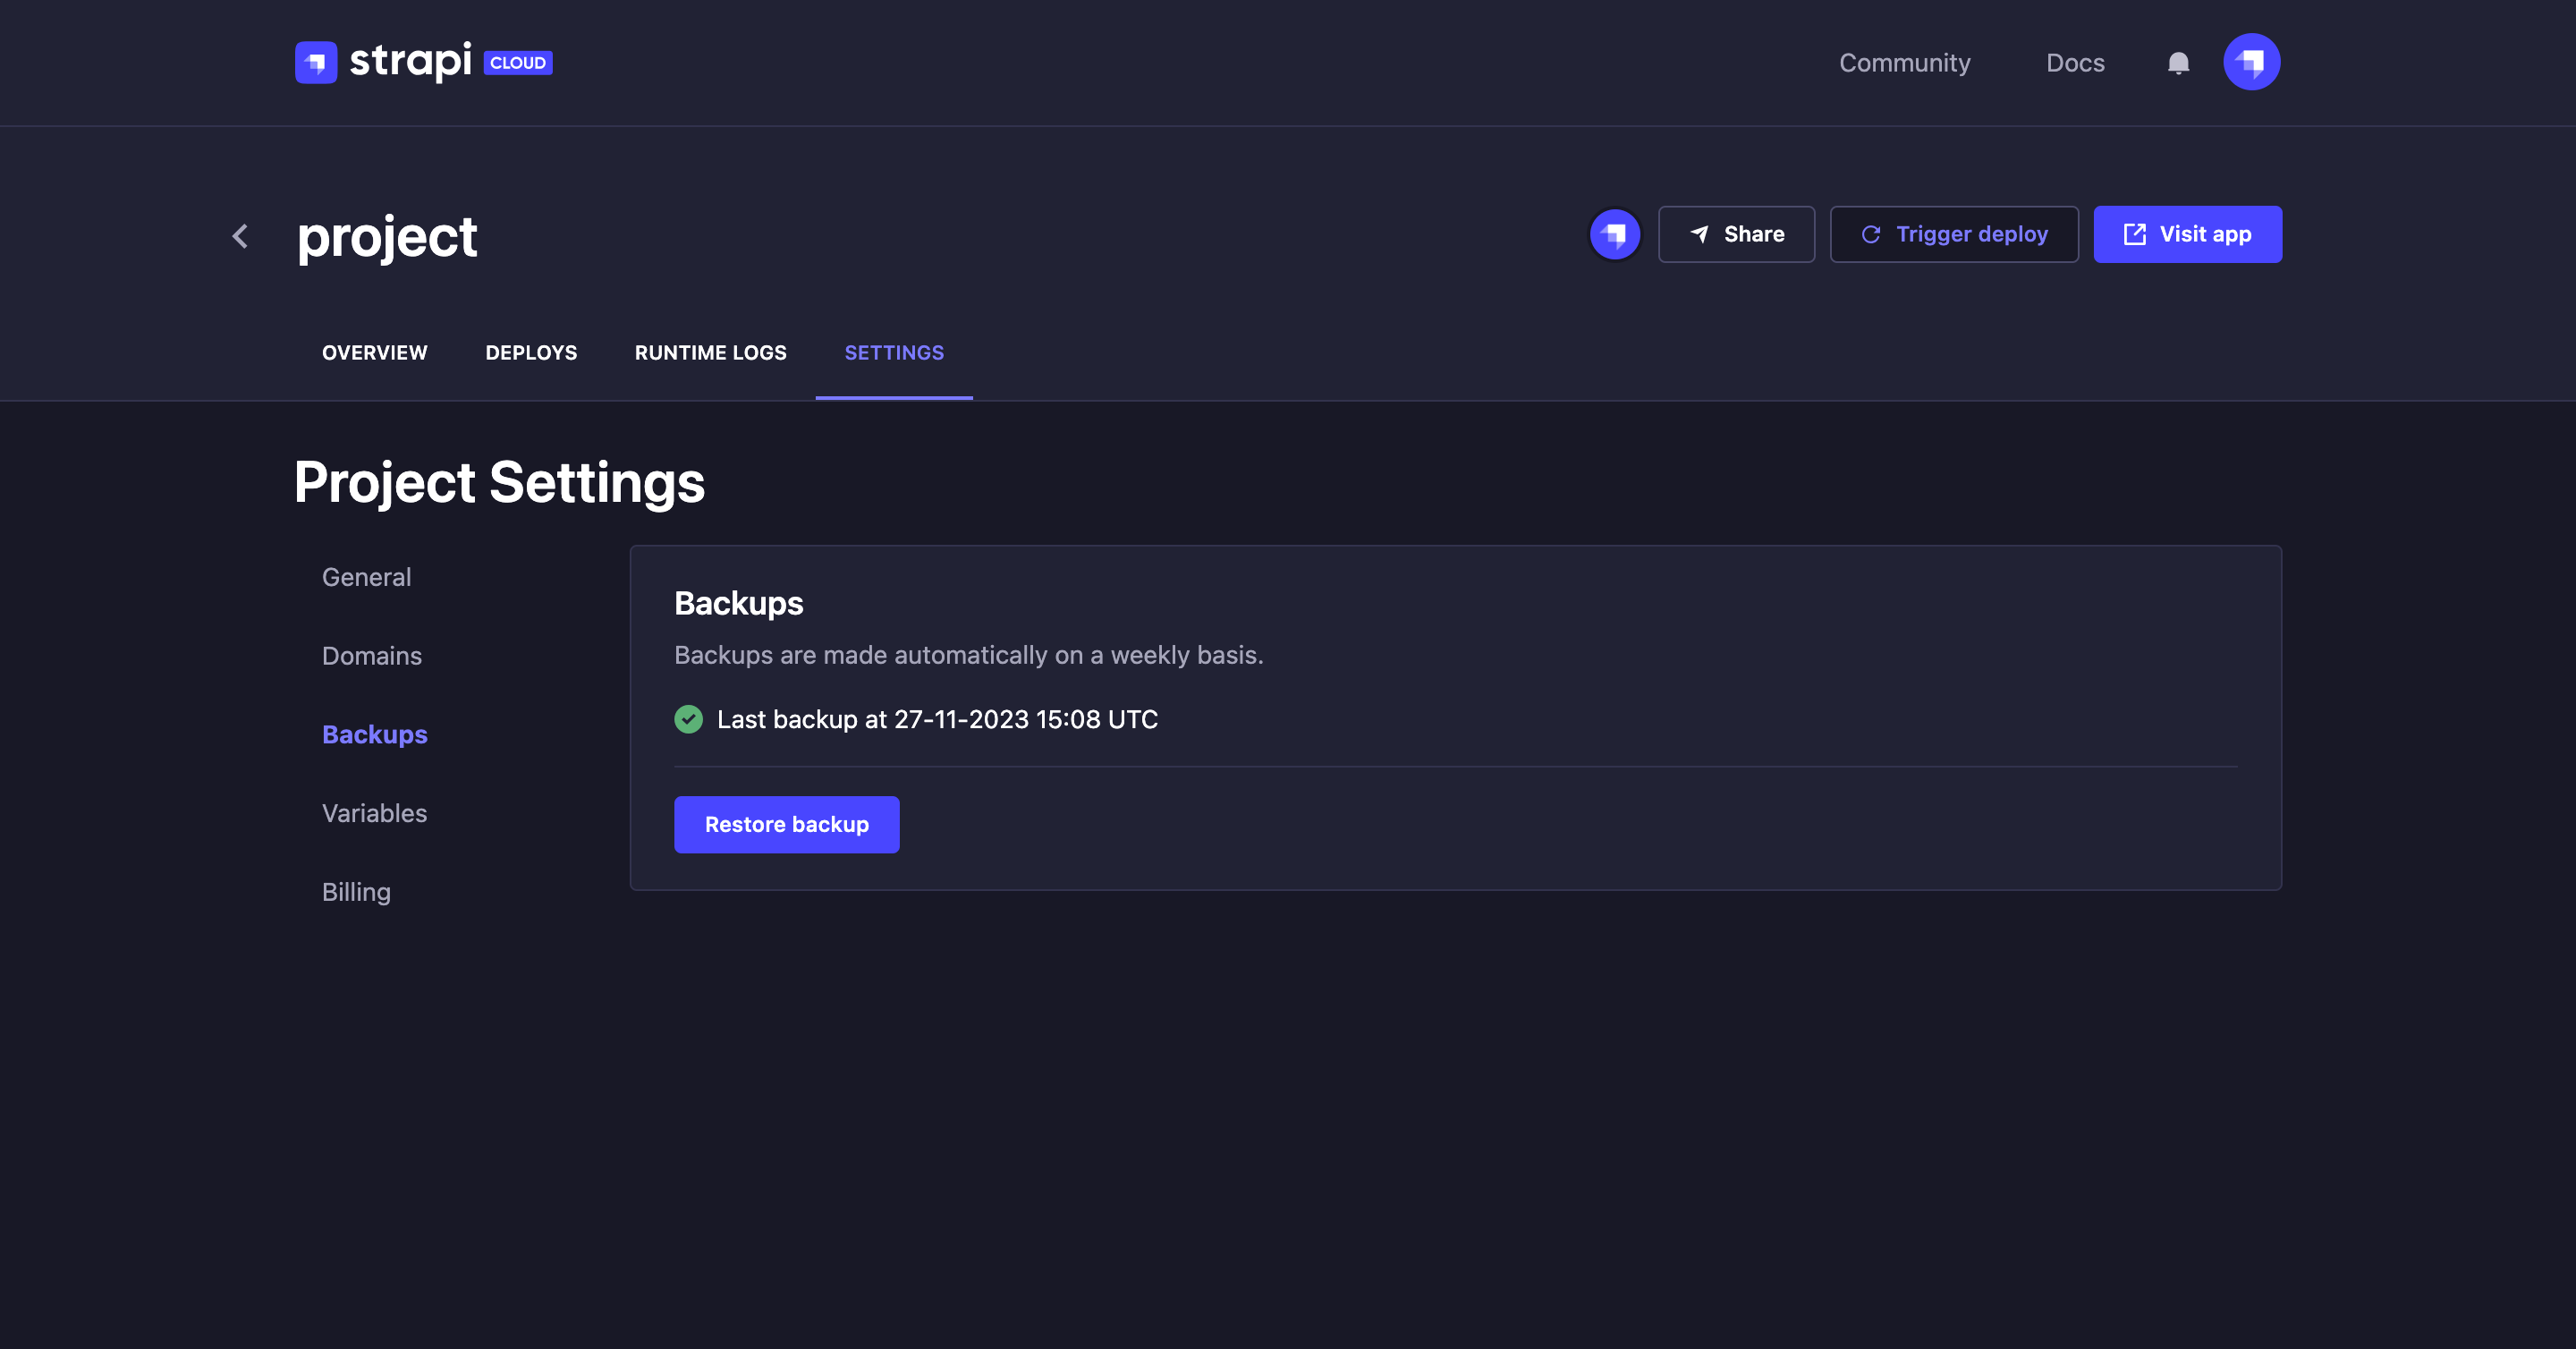Click the project member avatar icon
The width and height of the screenshot is (2576, 1349).
coord(1614,235)
